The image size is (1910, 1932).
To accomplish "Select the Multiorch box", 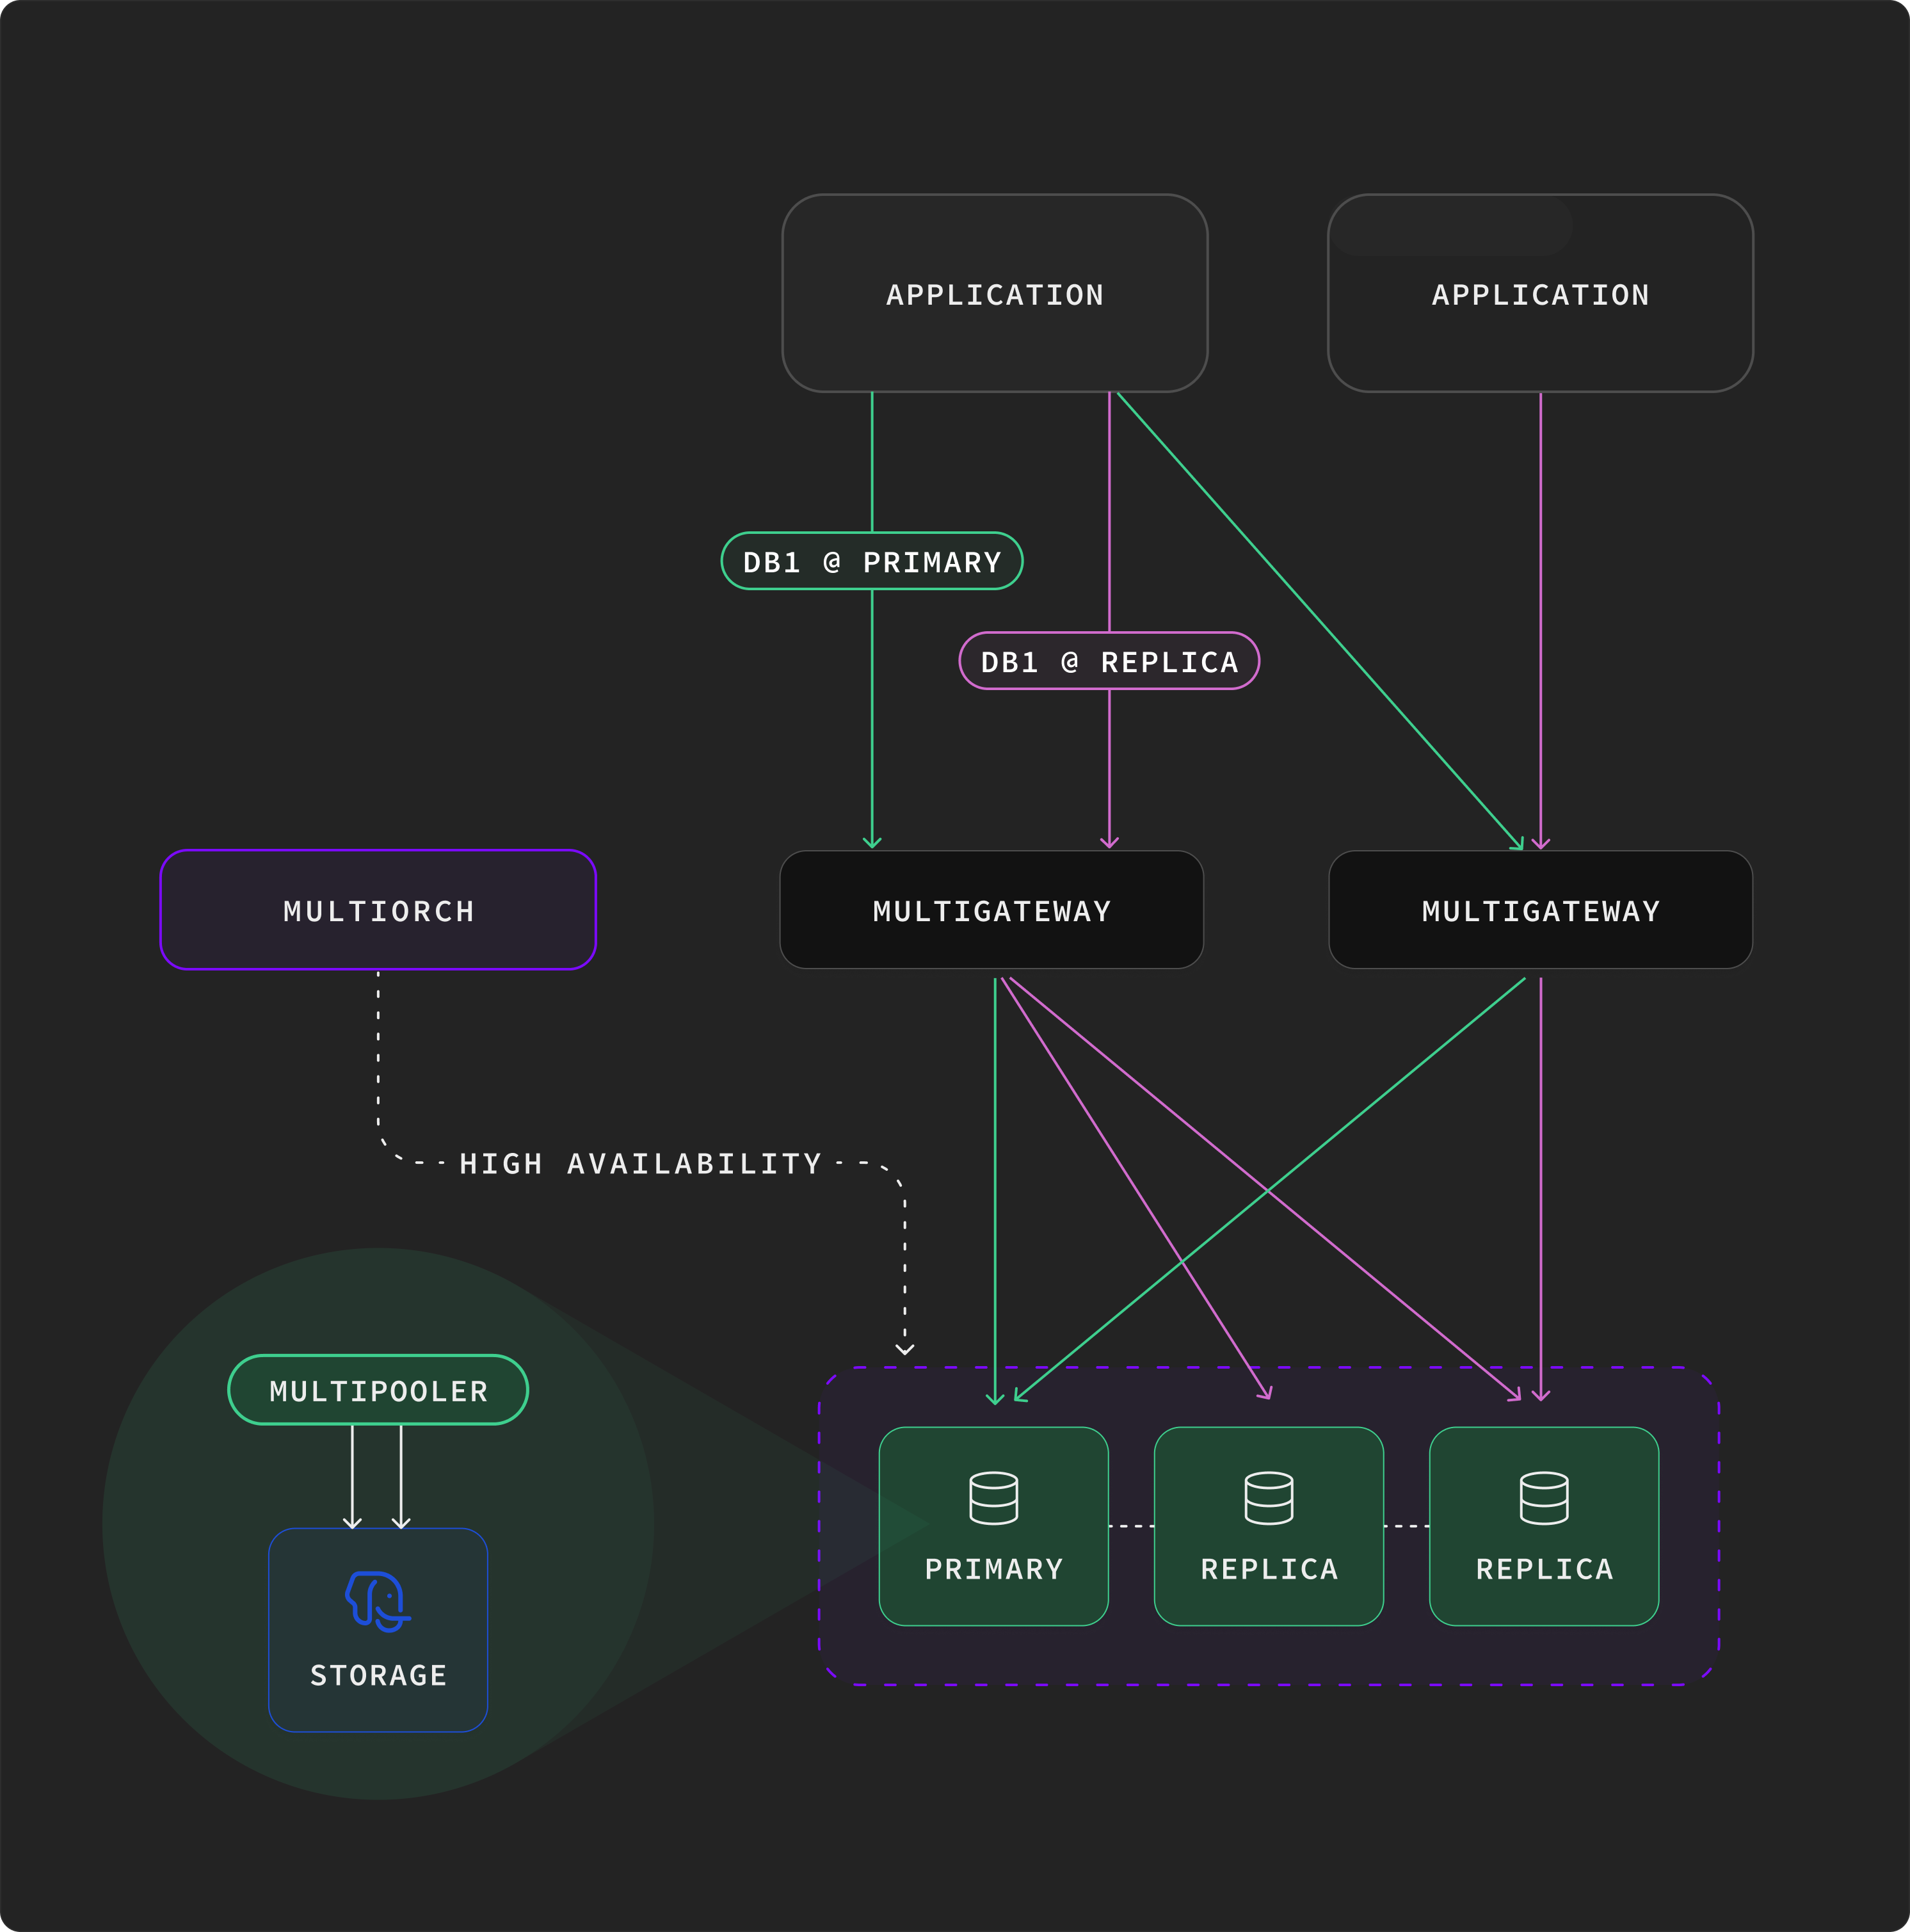I will (378, 910).
